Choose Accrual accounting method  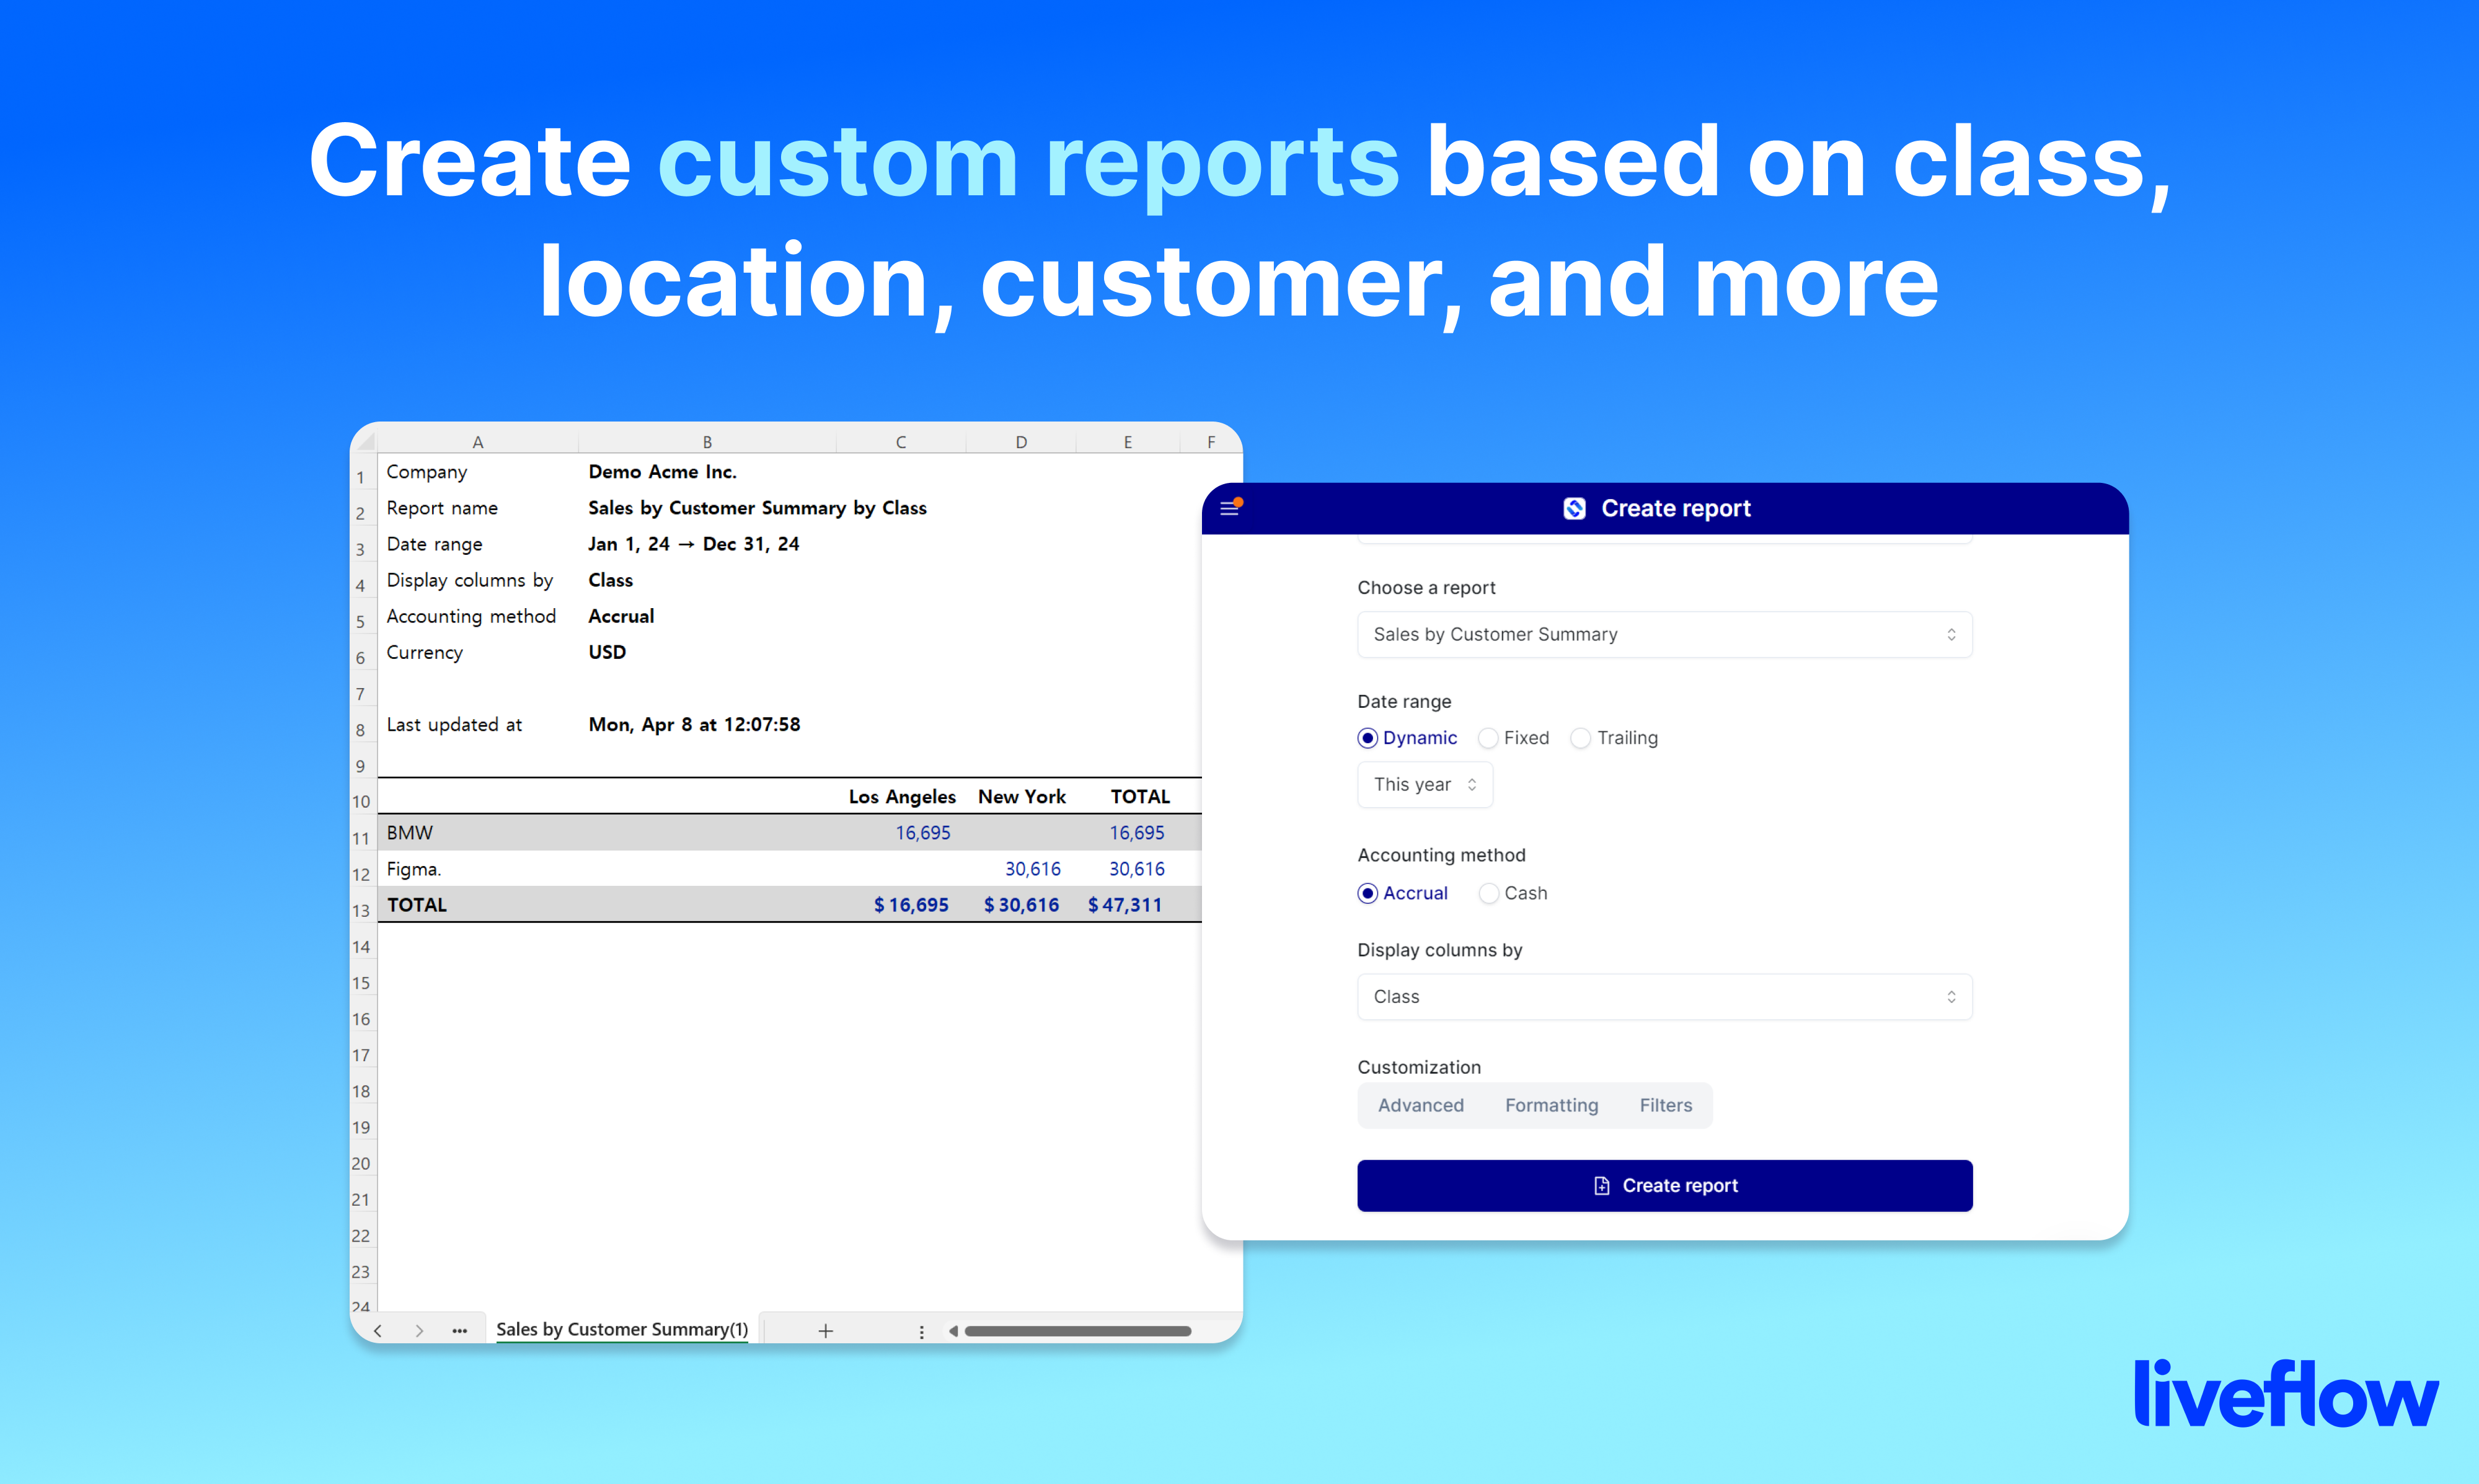1402,893
